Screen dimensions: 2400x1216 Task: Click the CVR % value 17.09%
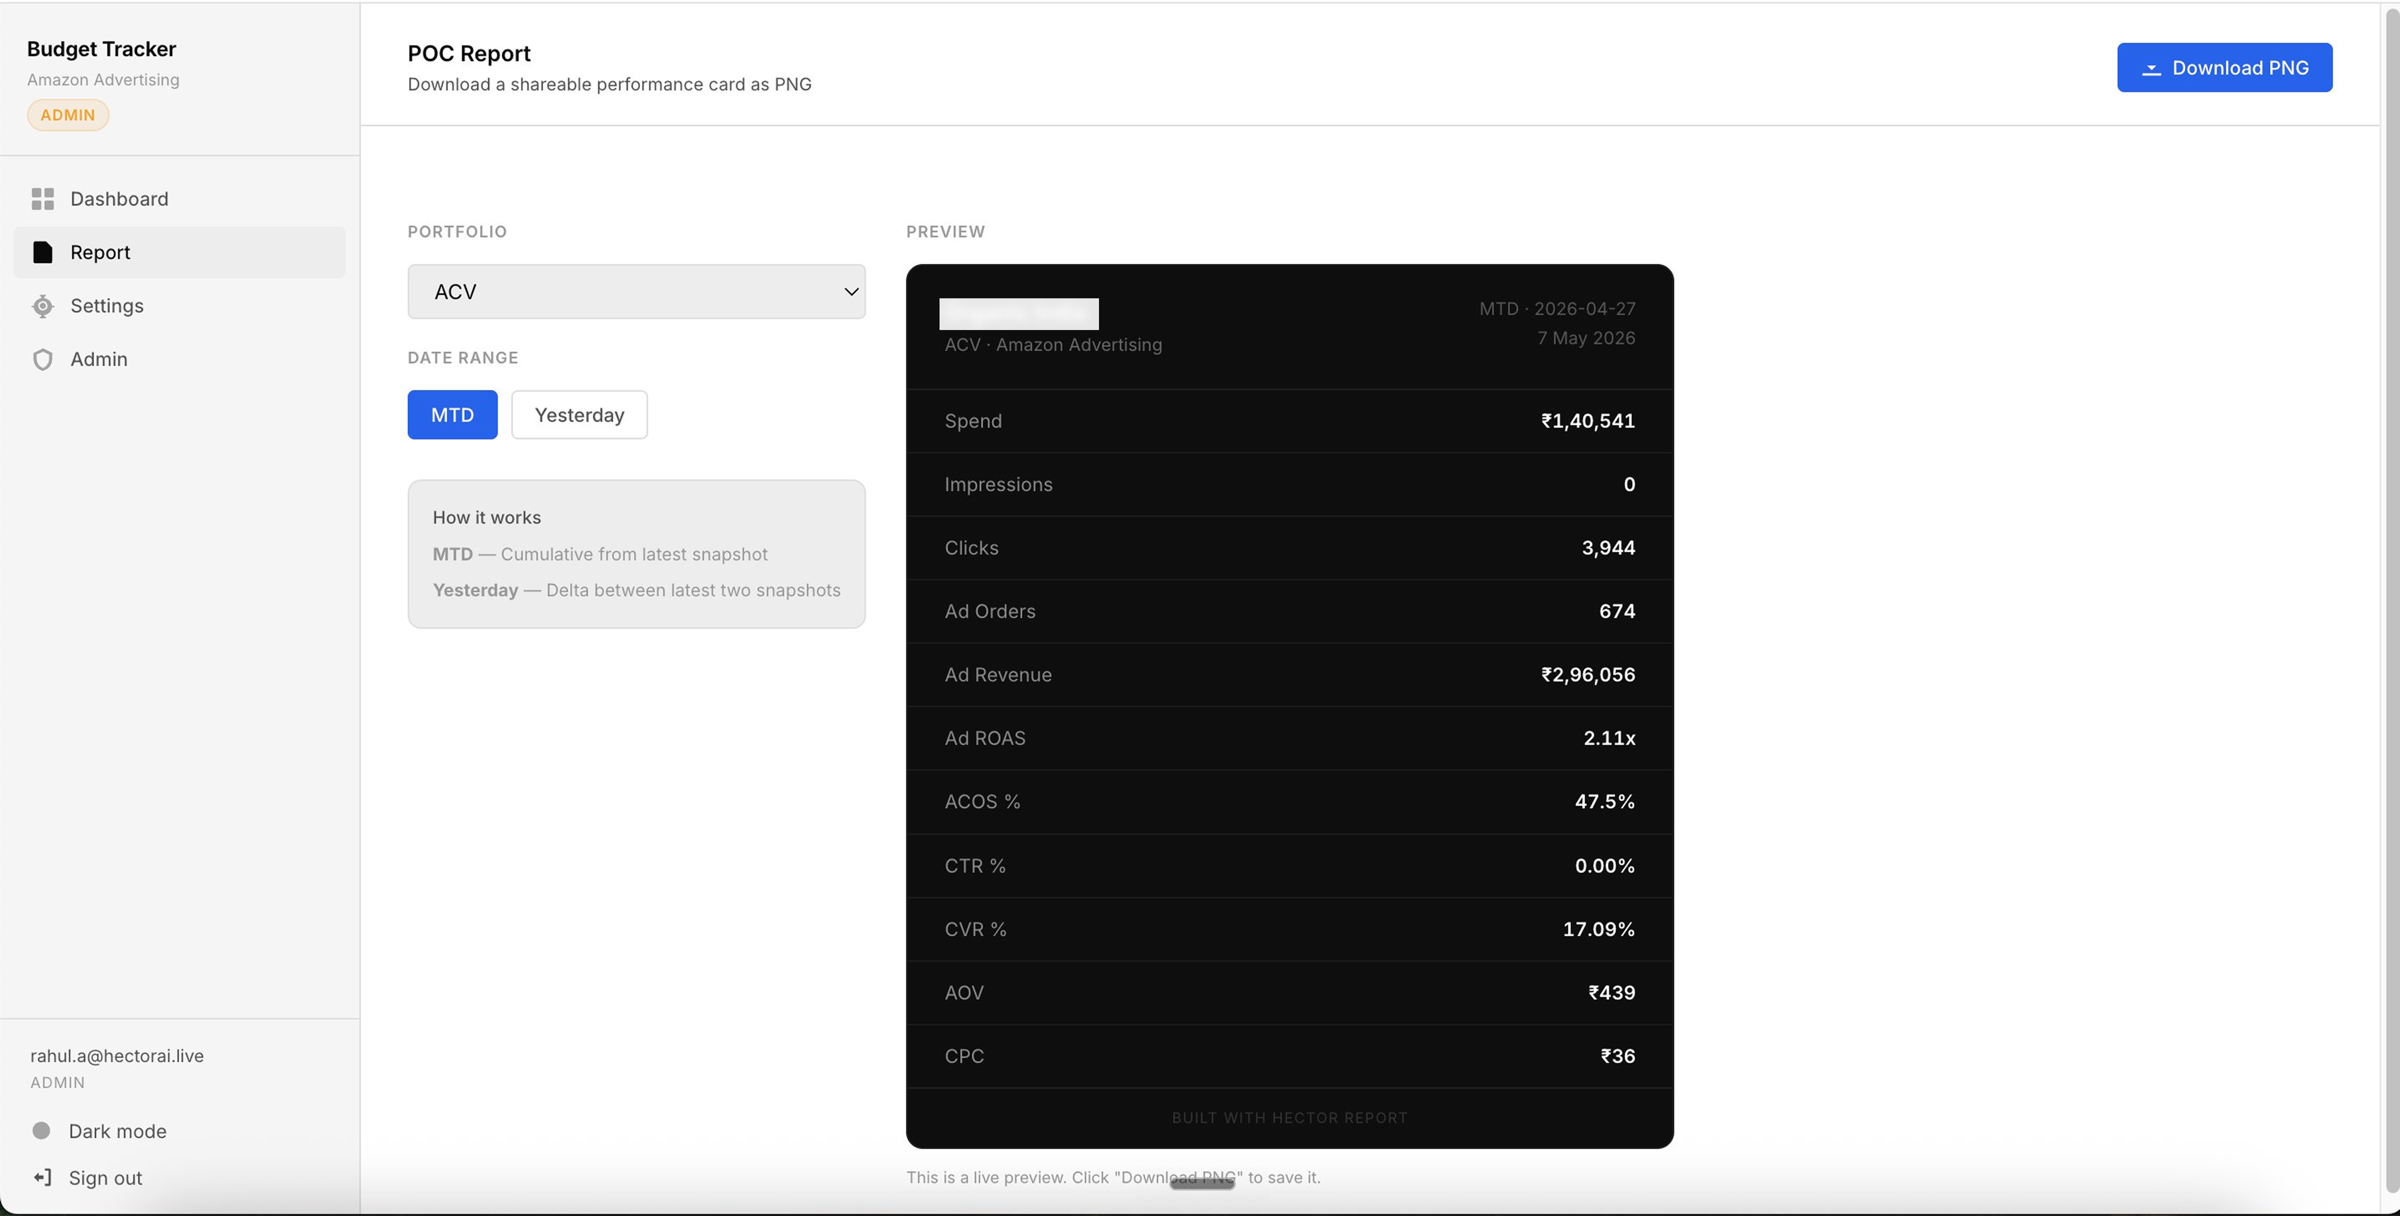click(1598, 930)
